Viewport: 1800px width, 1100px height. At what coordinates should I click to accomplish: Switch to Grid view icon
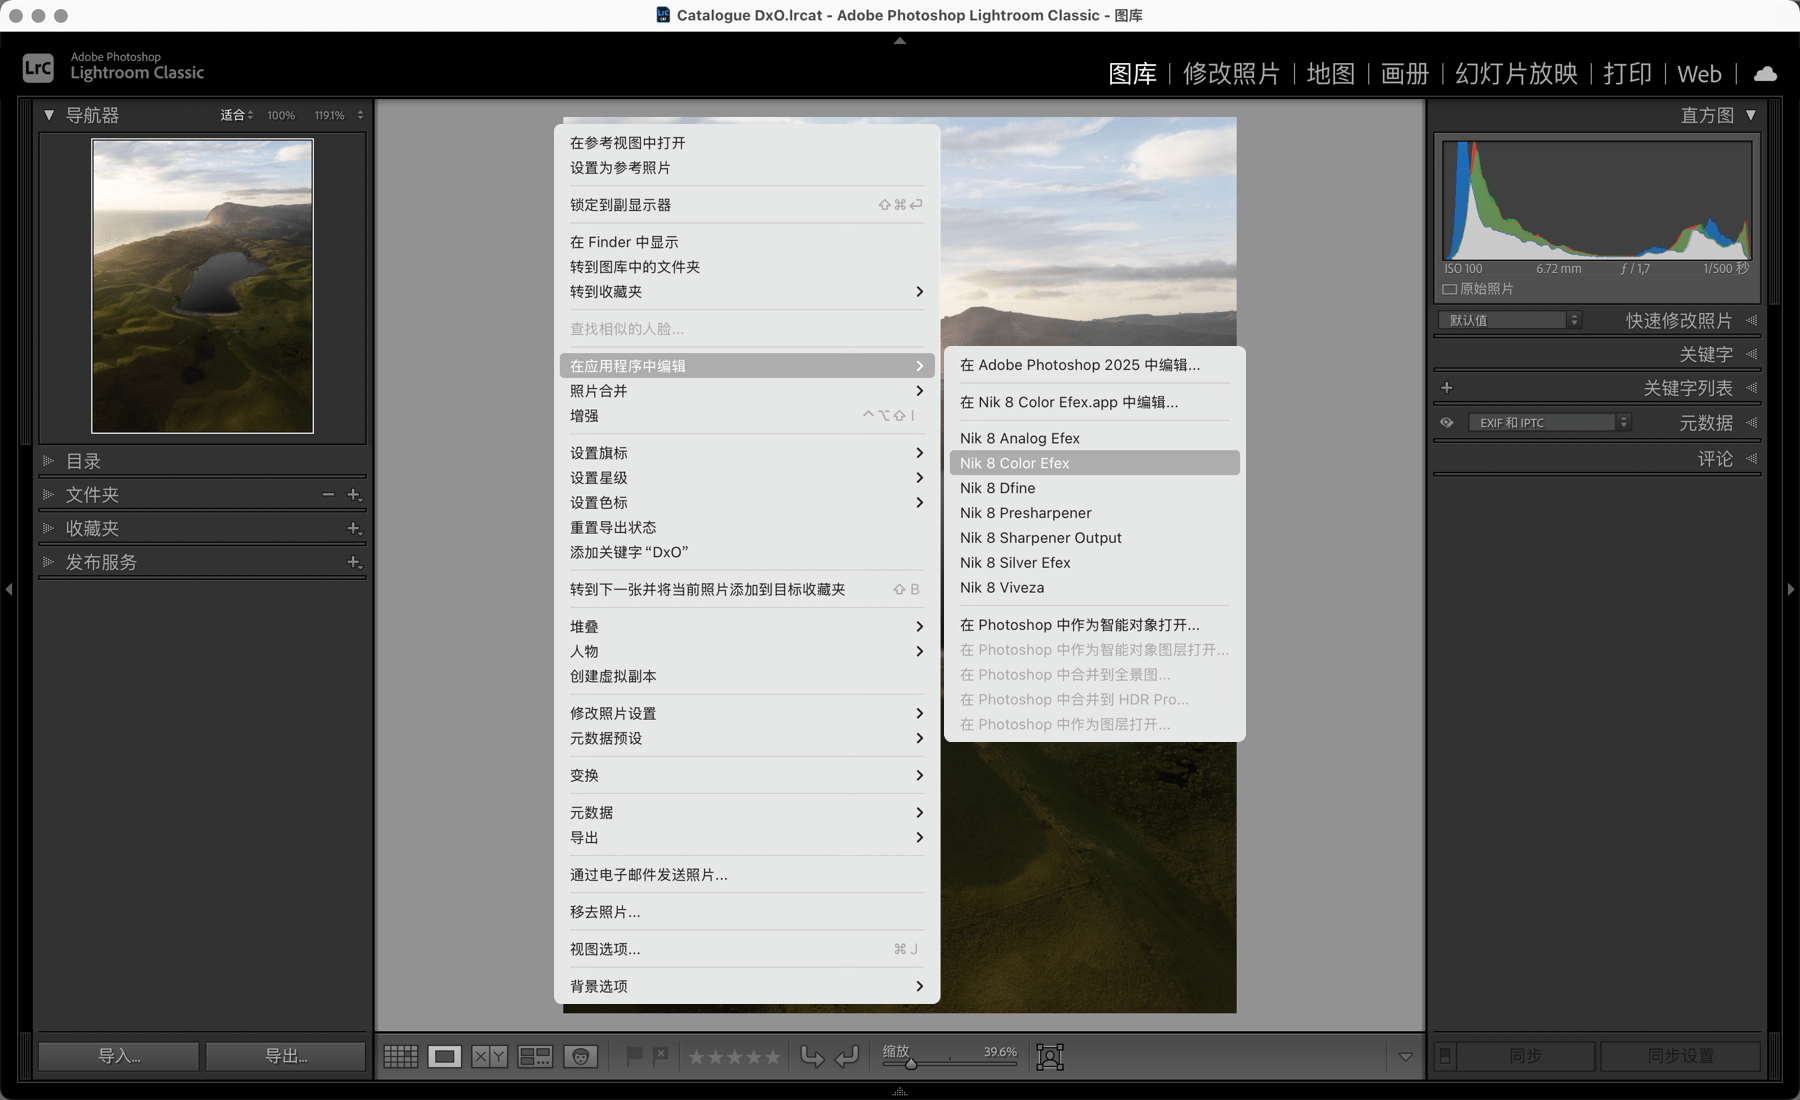point(401,1056)
